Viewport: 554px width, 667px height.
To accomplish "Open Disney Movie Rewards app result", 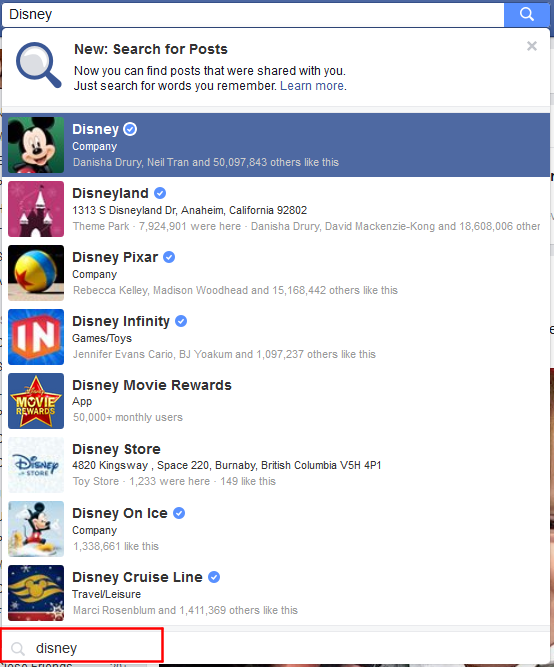I will coord(276,401).
